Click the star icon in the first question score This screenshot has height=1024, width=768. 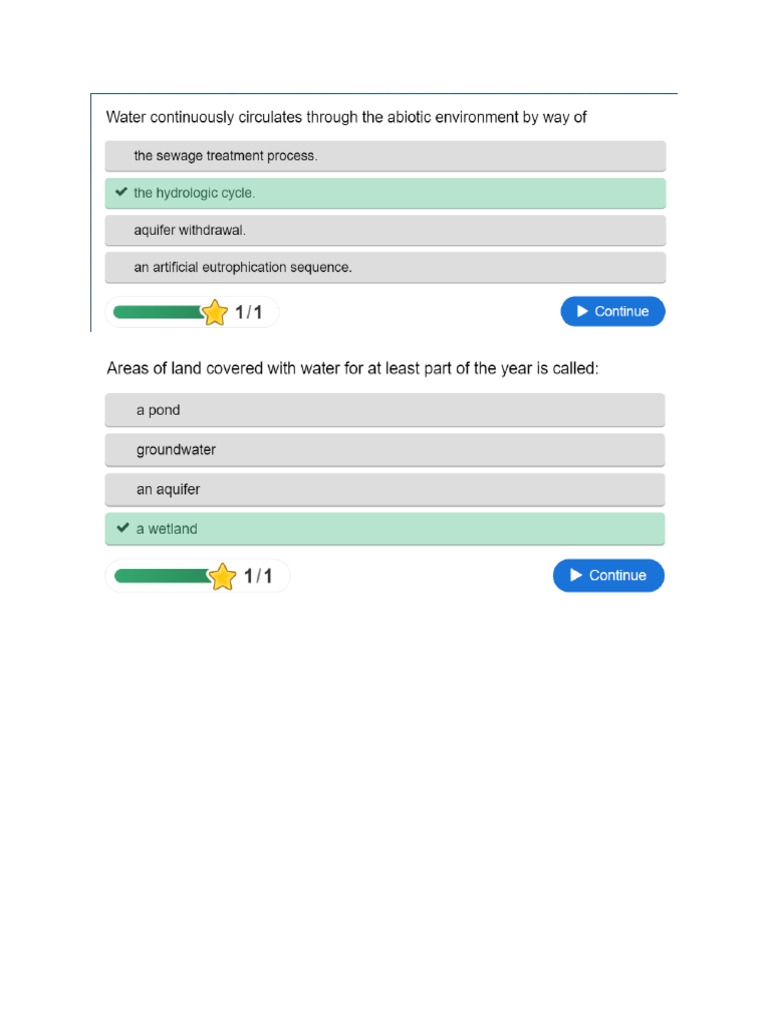[215, 313]
